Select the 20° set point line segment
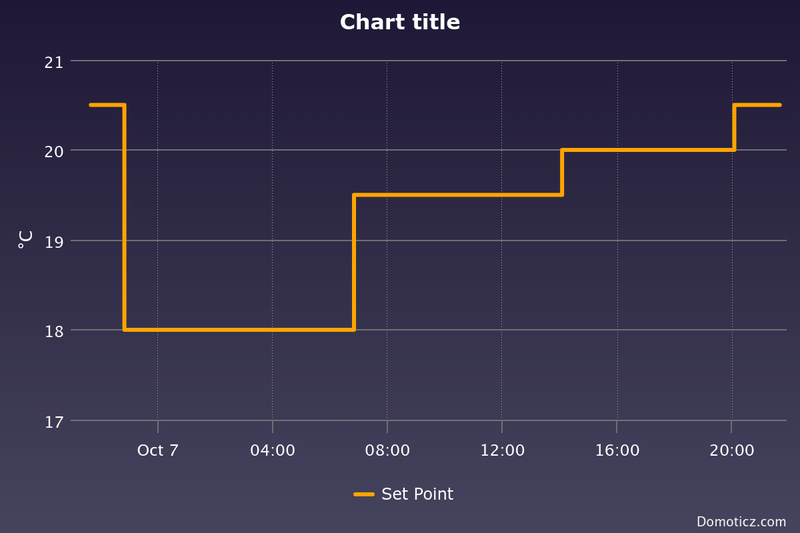The width and height of the screenshot is (800, 533). pyautogui.click(x=648, y=150)
